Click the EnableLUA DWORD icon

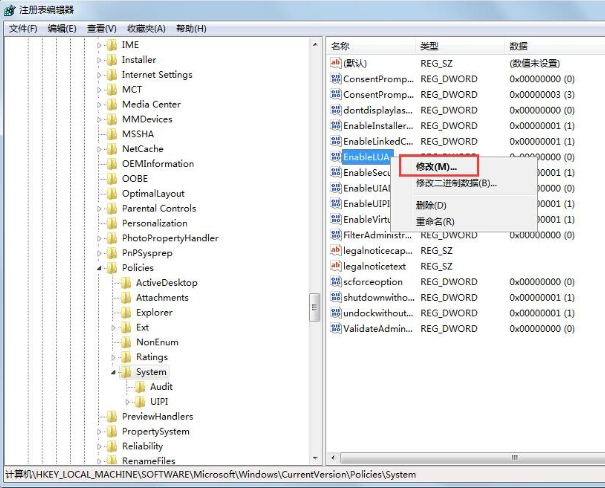336,157
